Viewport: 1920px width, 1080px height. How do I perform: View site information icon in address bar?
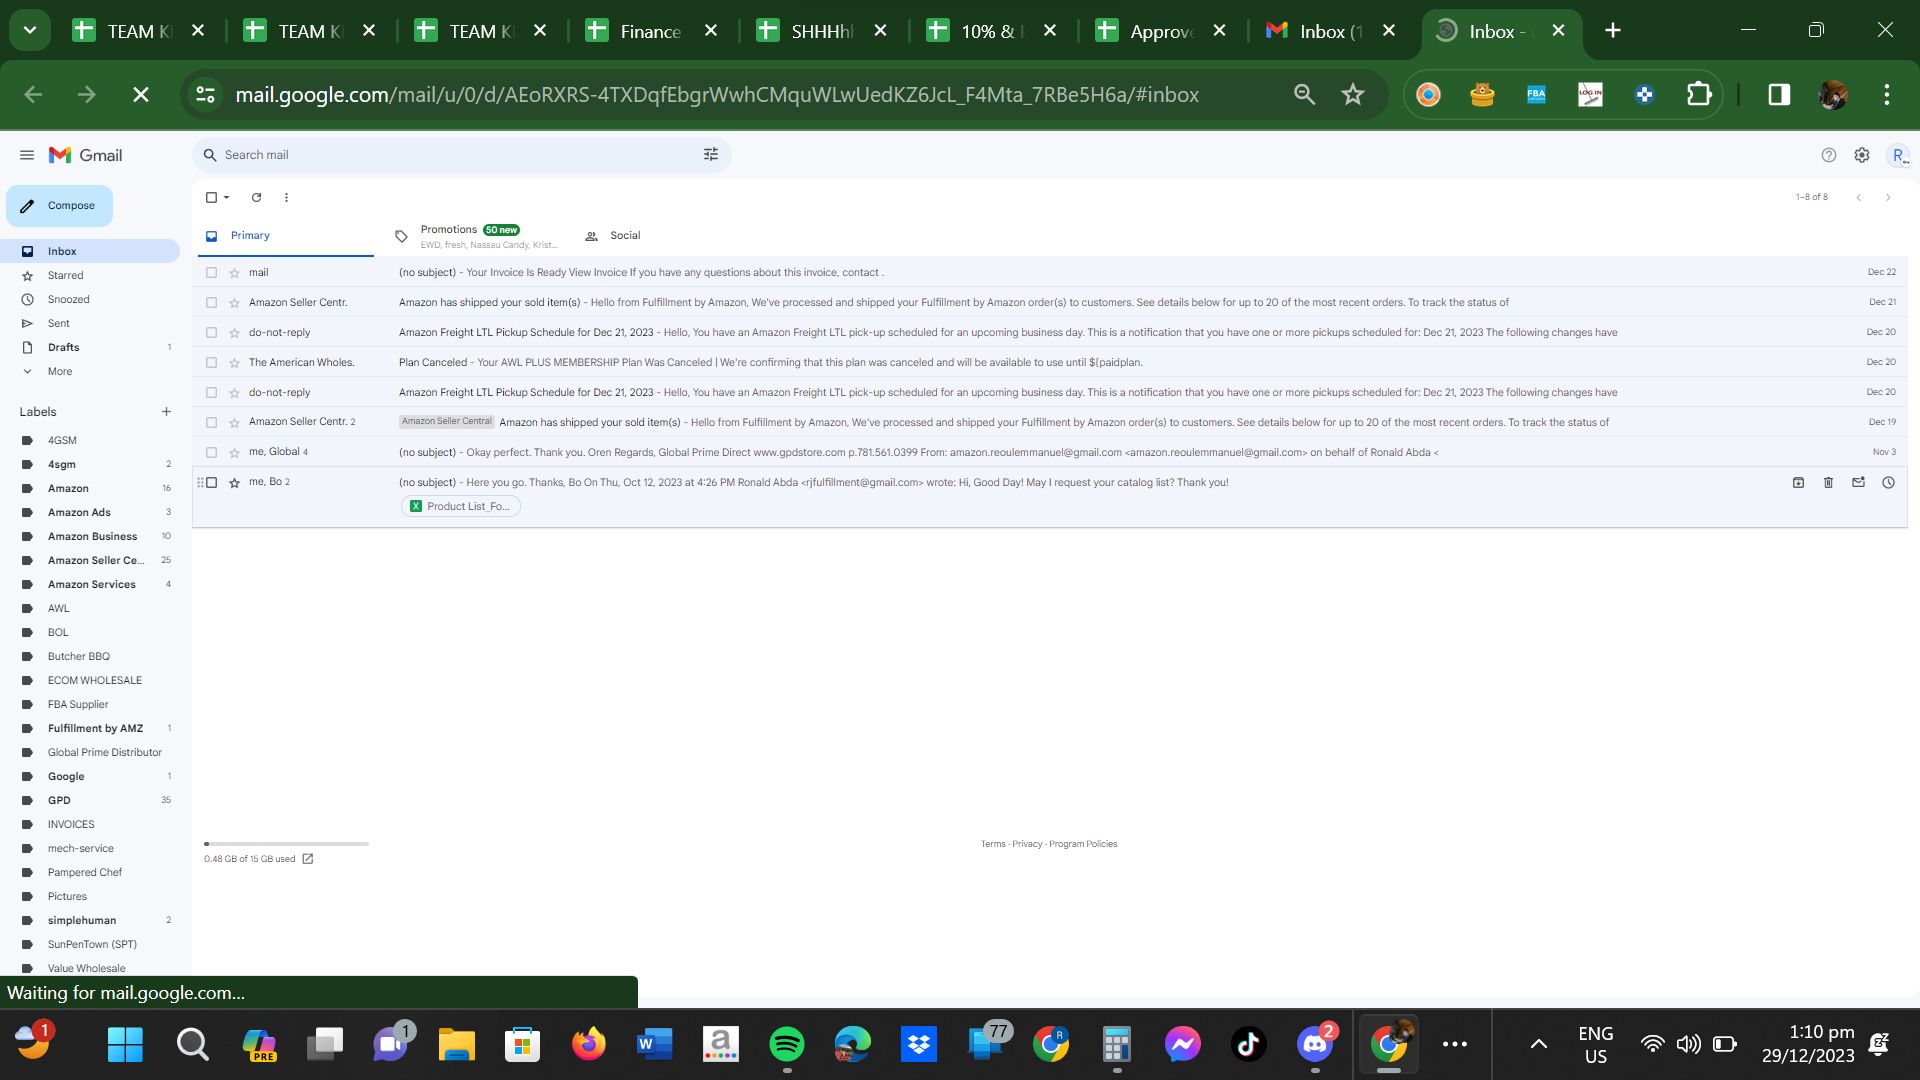pos(206,94)
